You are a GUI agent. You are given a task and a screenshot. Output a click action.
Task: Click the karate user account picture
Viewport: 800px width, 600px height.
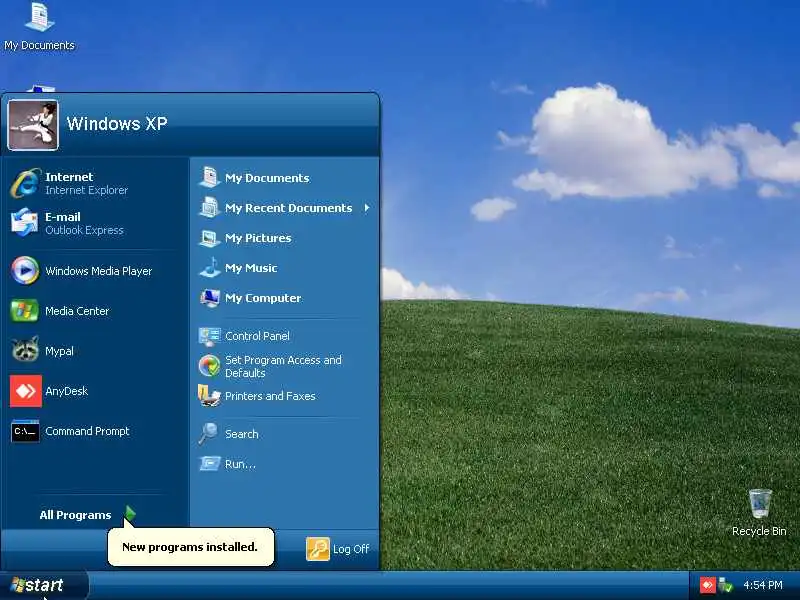coord(33,125)
